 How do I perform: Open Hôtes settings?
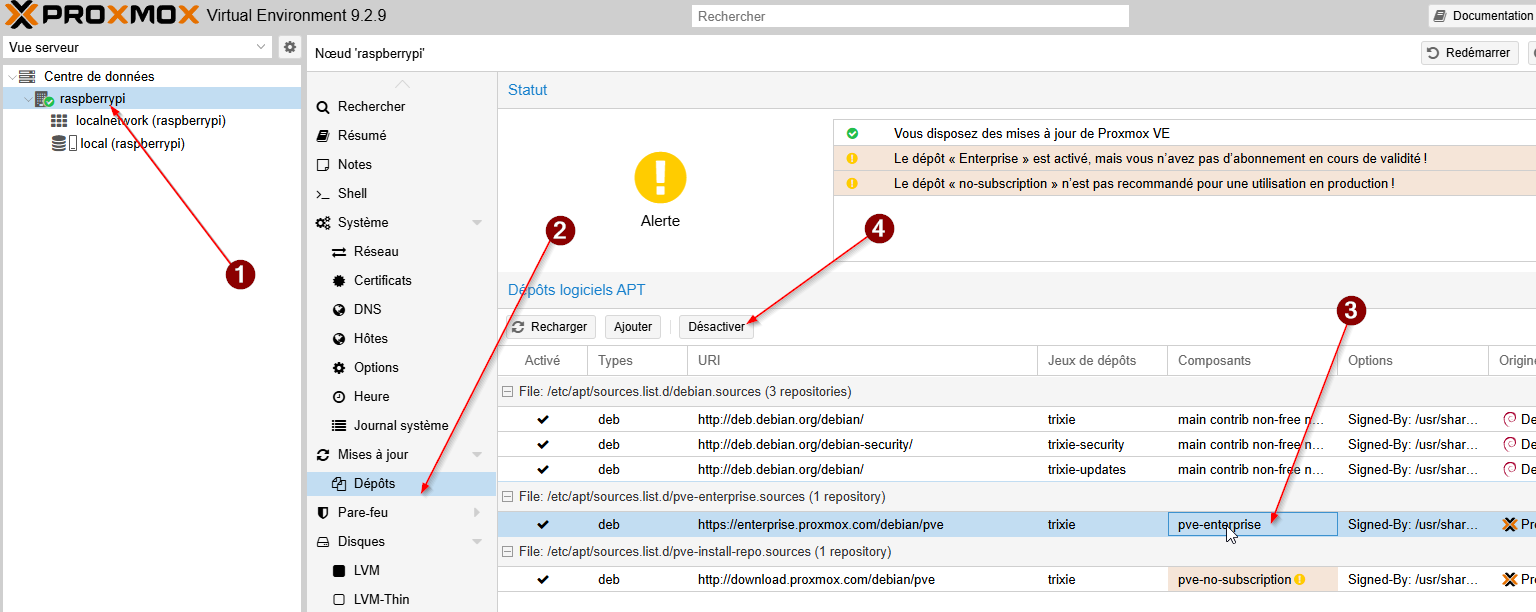(x=371, y=338)
